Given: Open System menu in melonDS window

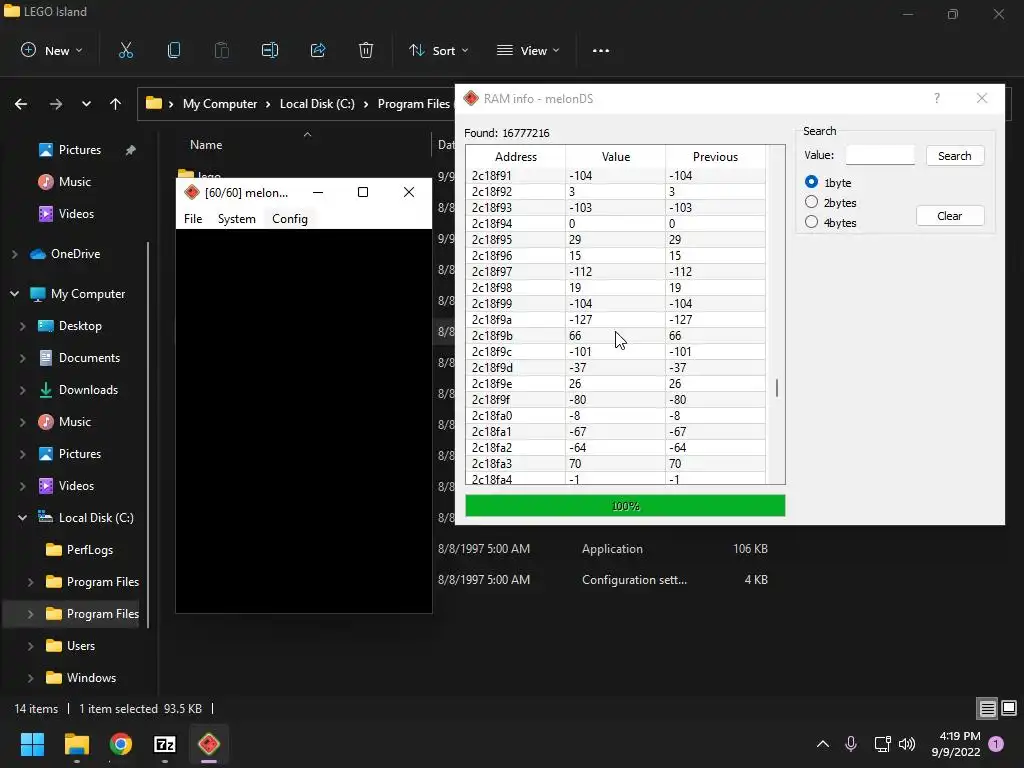Looking at the screenshot, I should pos(236,219).
